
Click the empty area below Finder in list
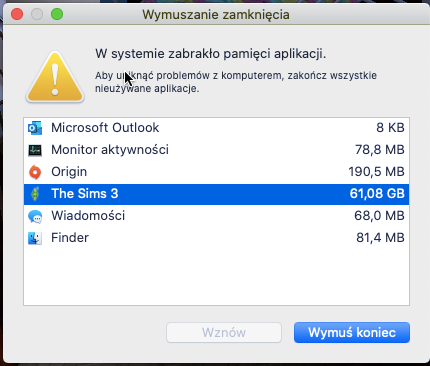[x=216, y=277]
